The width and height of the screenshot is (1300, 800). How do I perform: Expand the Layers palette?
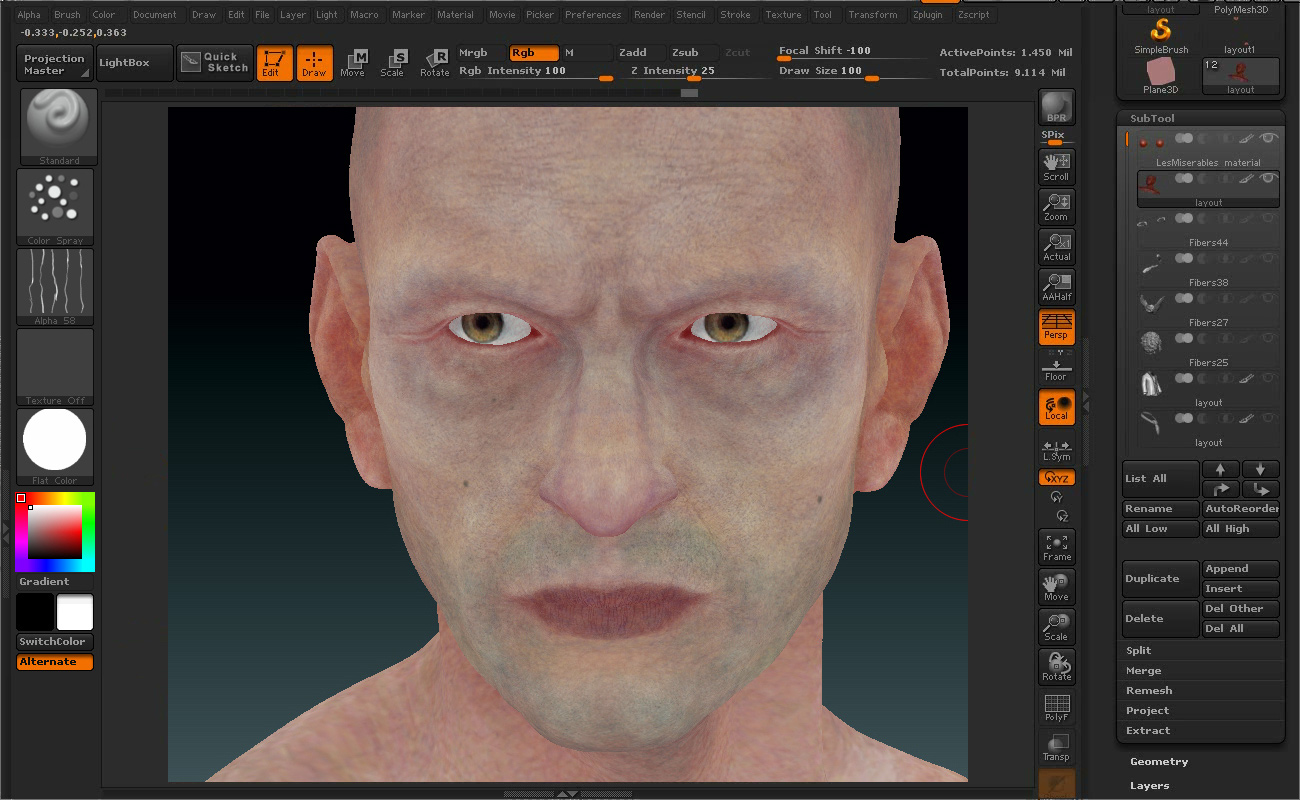[1149, 786]
